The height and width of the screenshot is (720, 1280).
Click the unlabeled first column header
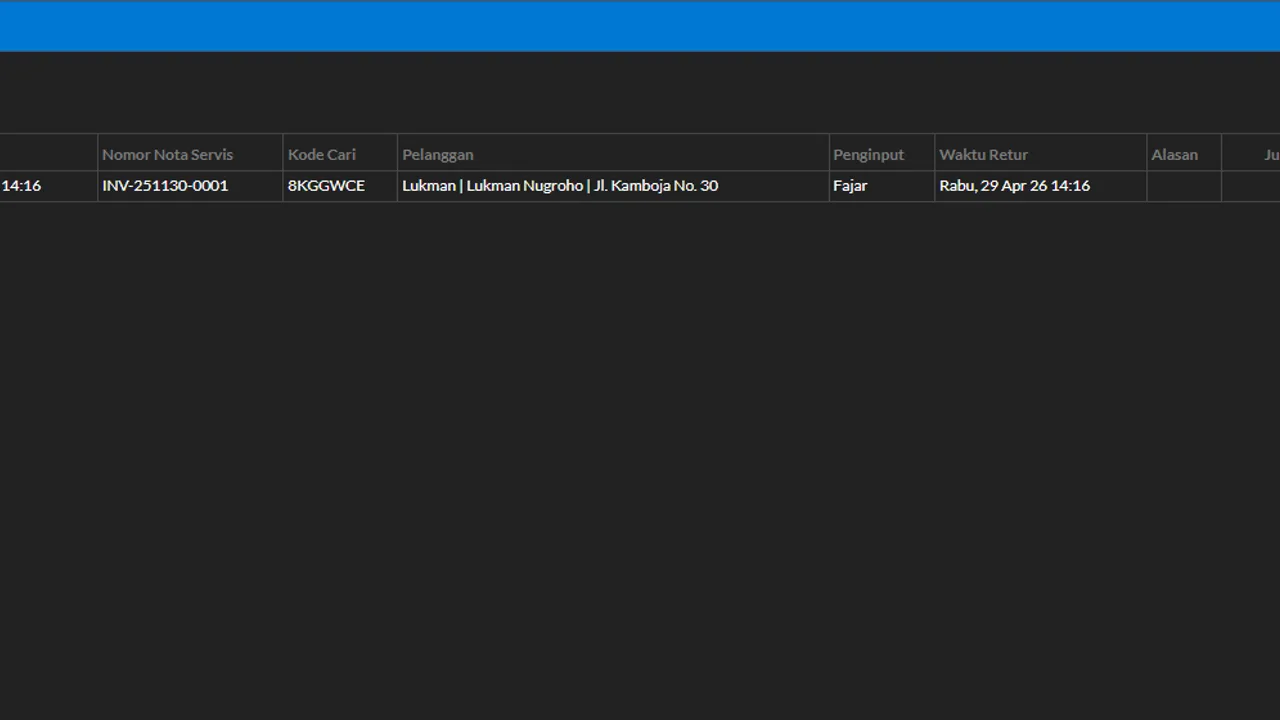click(x=48, y=154)
